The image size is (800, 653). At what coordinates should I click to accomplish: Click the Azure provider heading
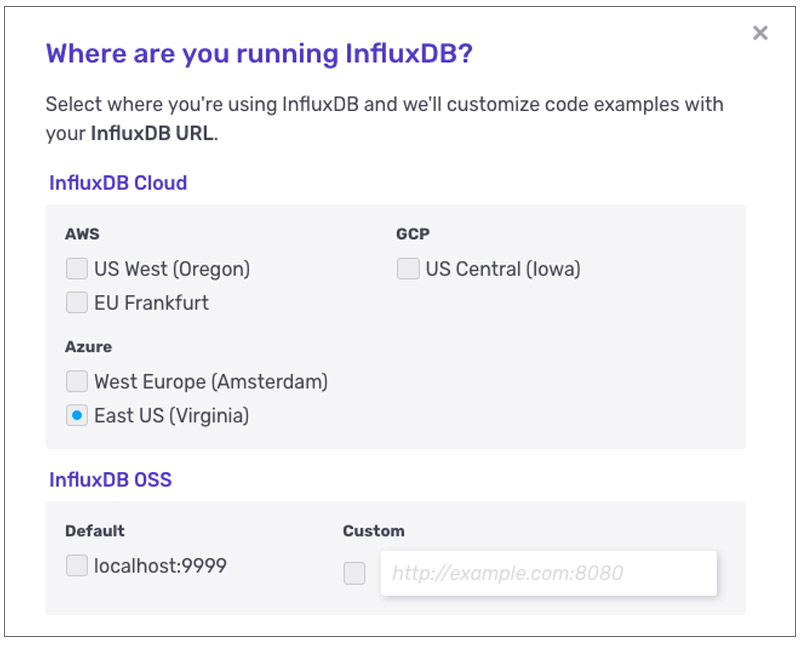(88, 347)
